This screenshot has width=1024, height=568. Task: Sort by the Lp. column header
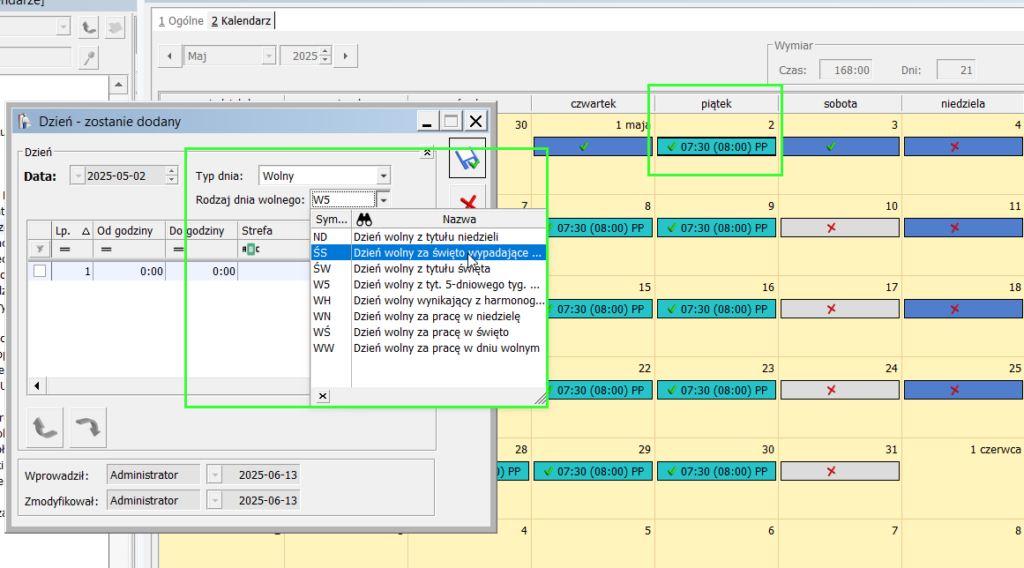(x=72, y=230)
